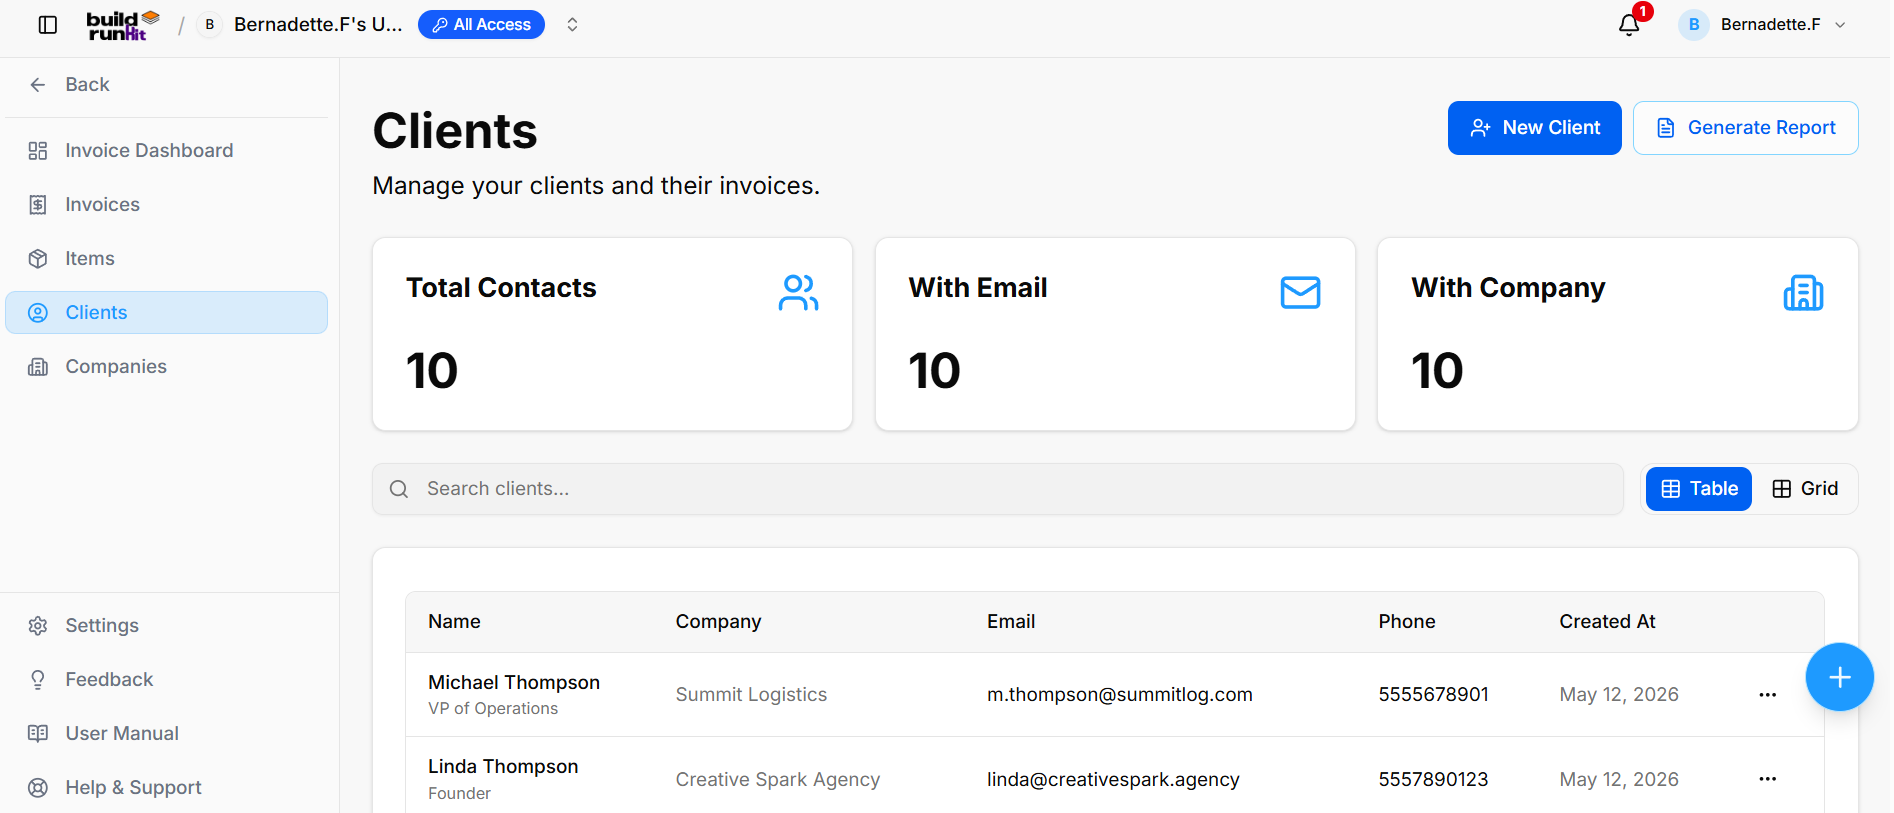Click the Summit Logistics company cell

coord(751,695)
